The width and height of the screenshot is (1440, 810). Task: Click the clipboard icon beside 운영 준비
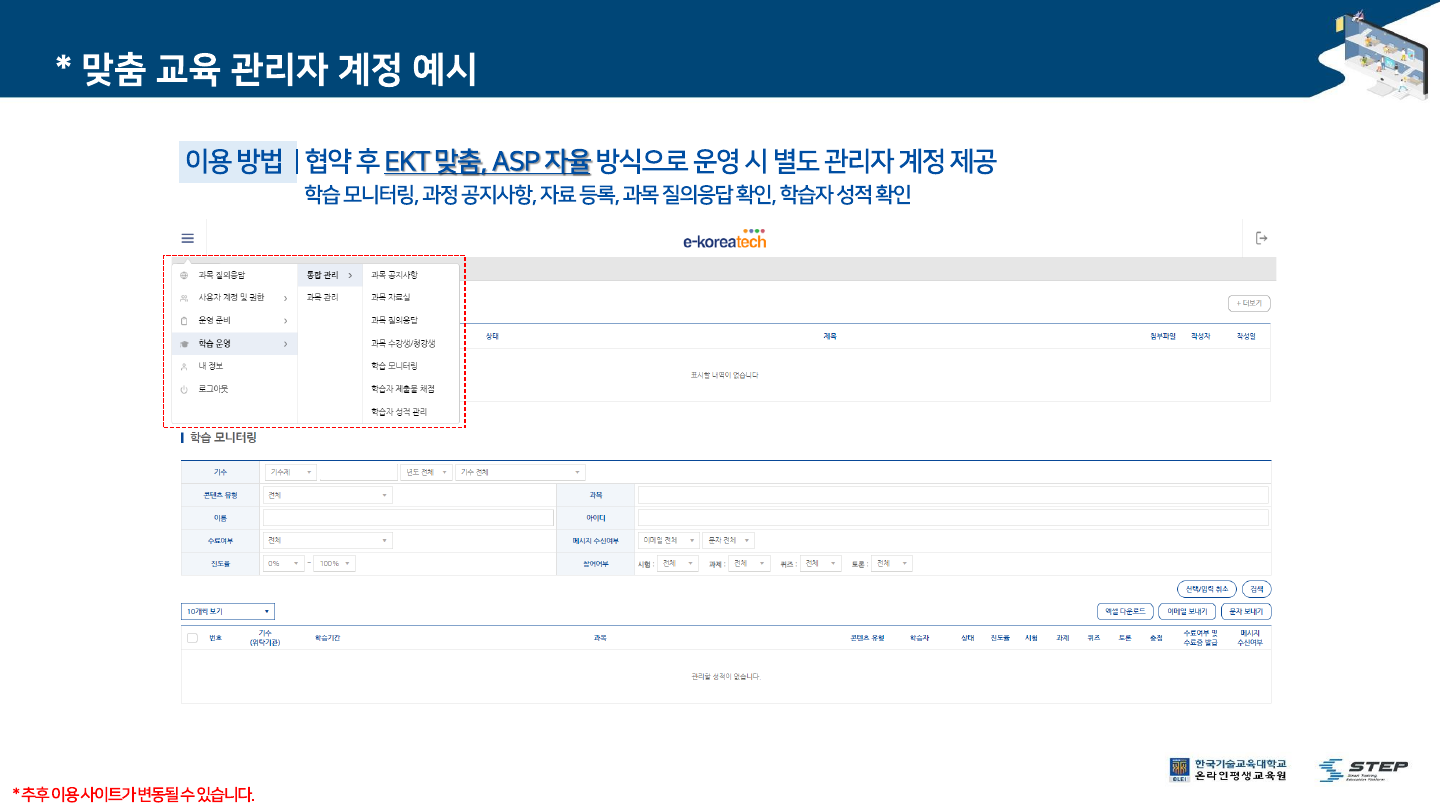184,321
